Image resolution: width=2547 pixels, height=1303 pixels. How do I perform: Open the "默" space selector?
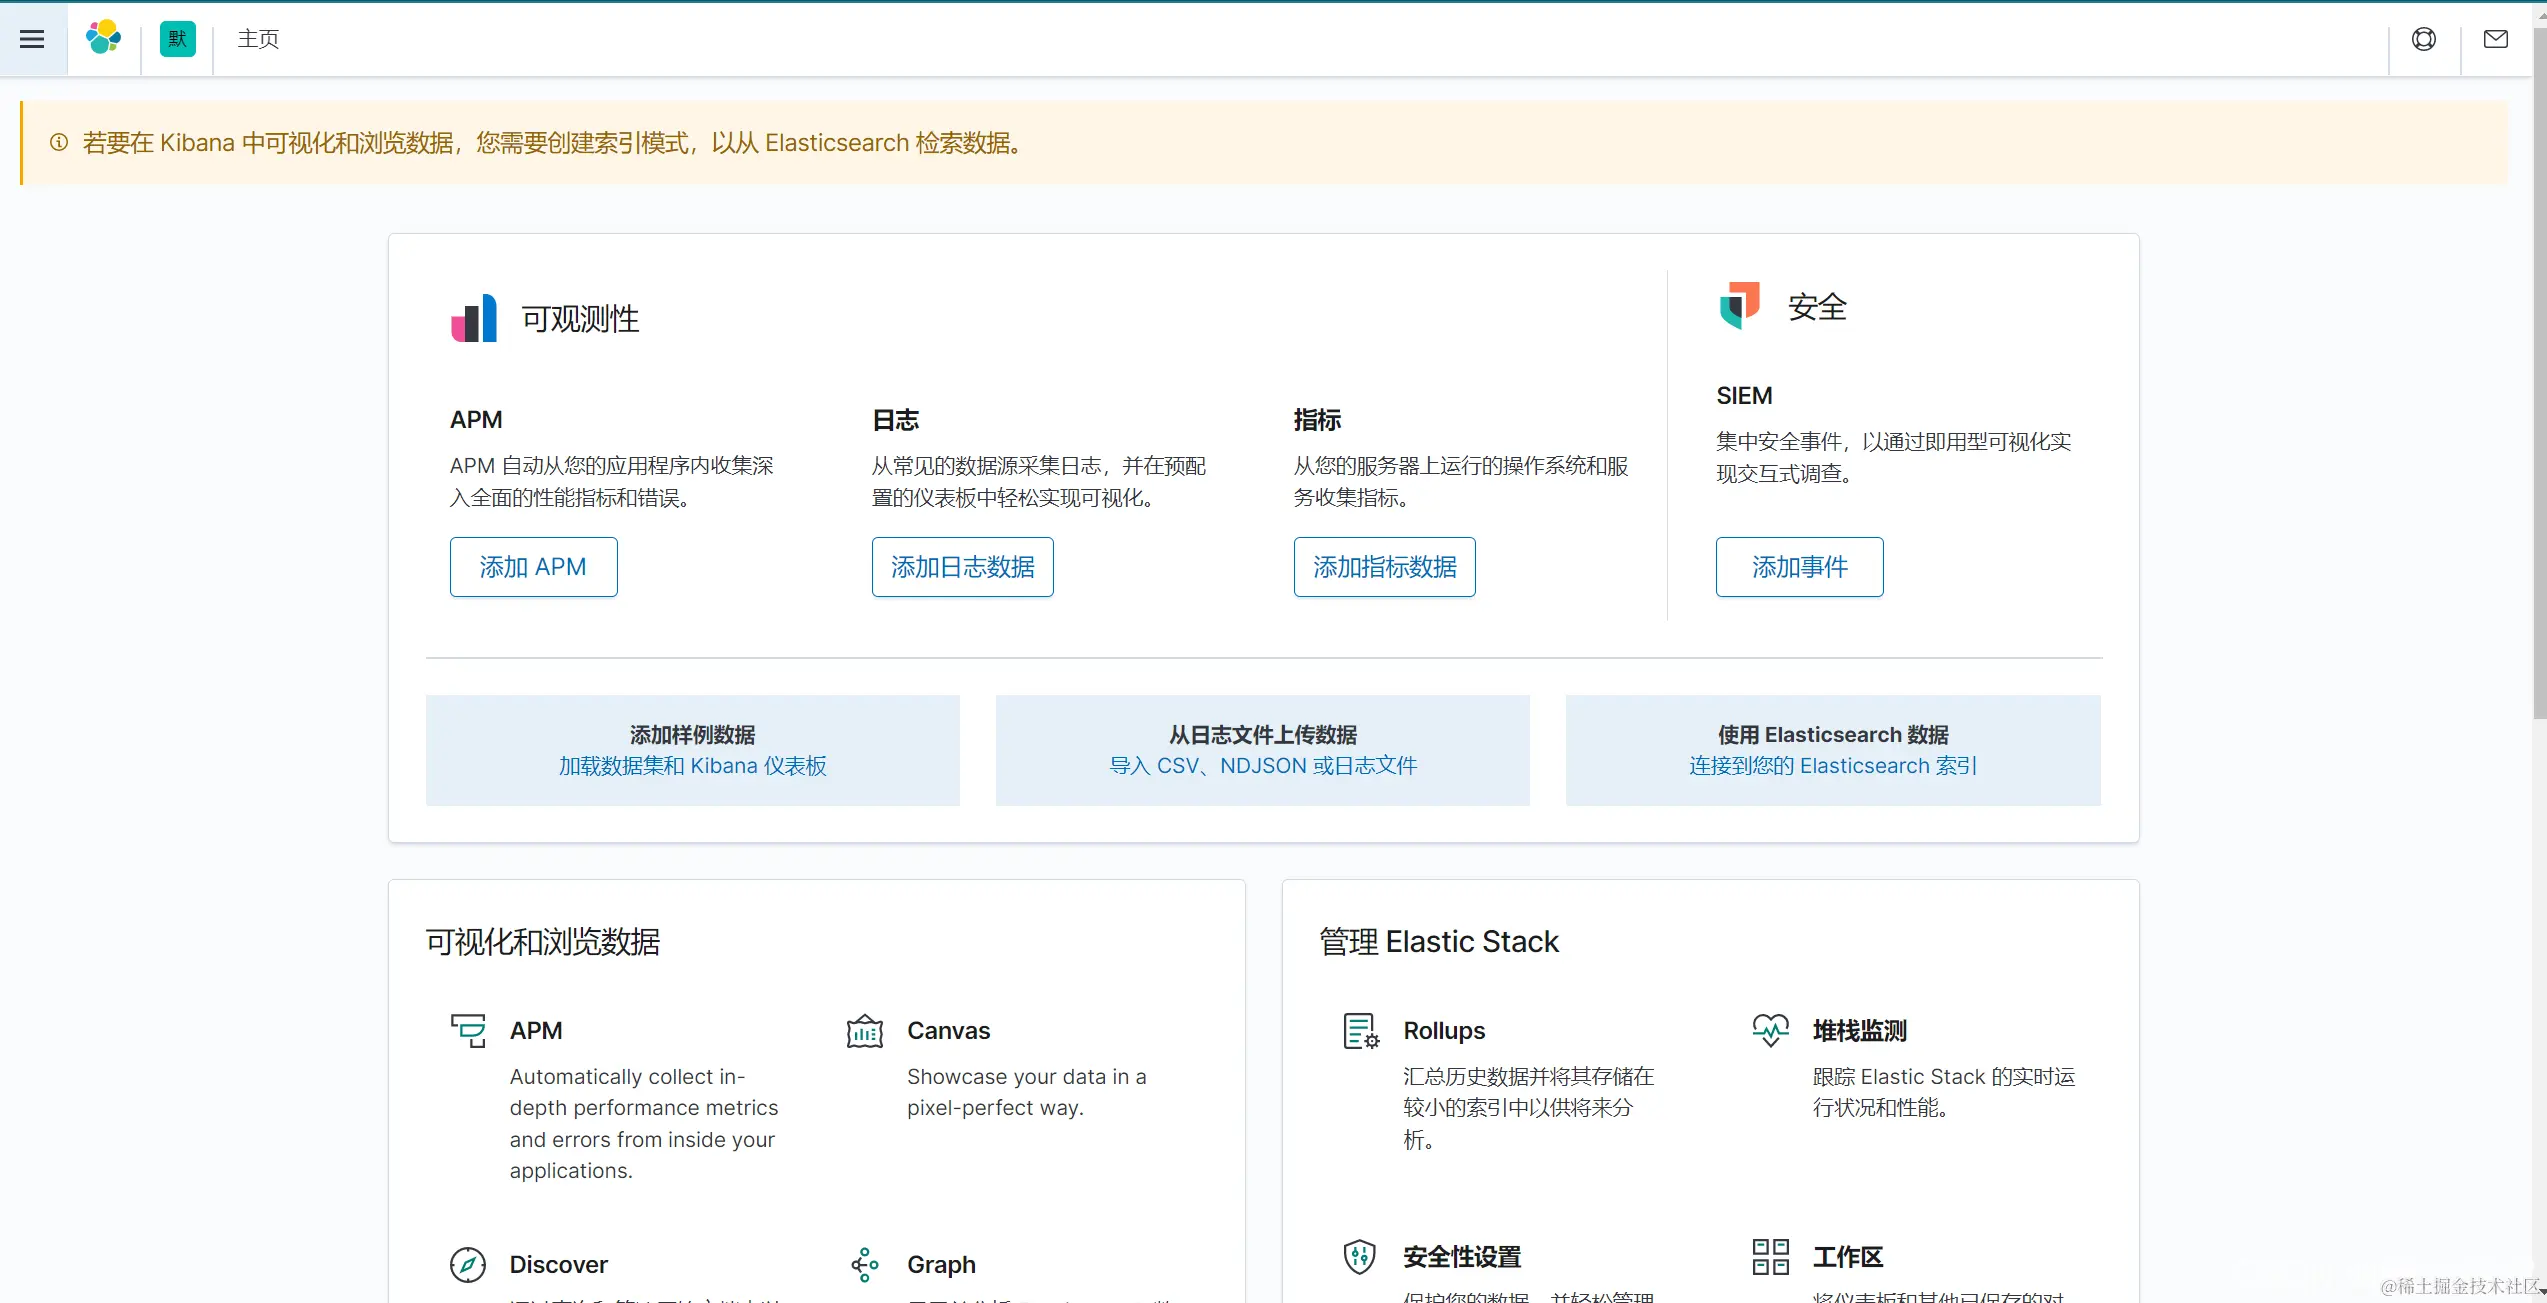(177, 39)
